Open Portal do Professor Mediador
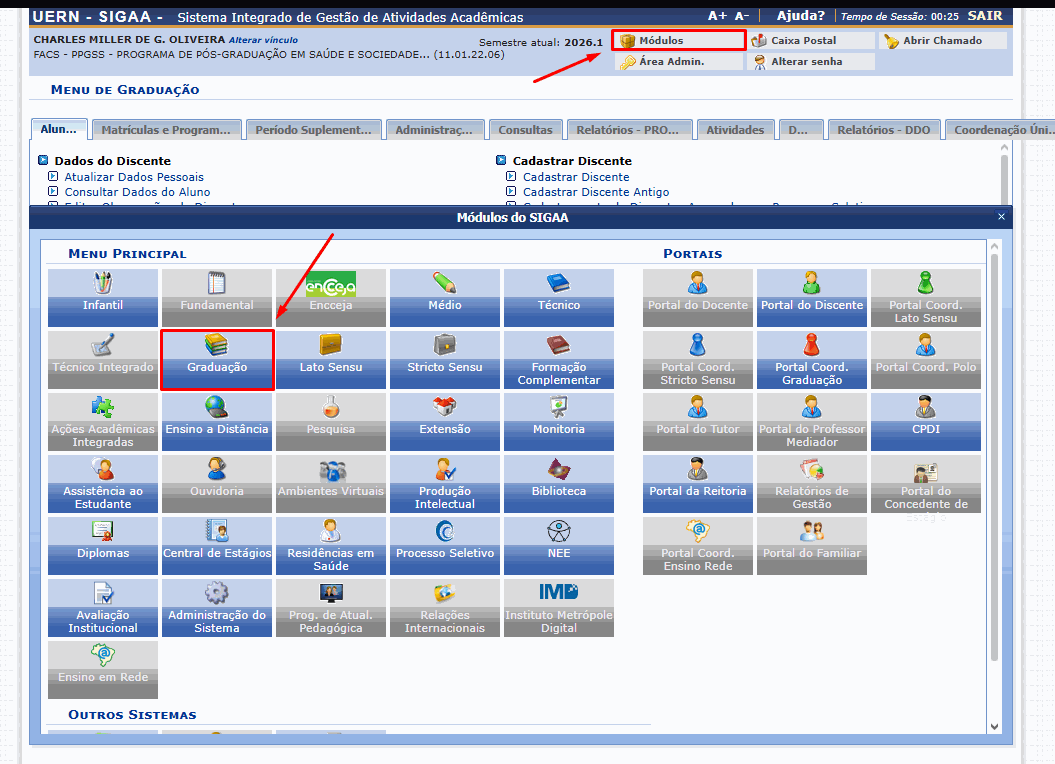The width and height of the screenshot is (1055, 764). [x=812, y=421]
